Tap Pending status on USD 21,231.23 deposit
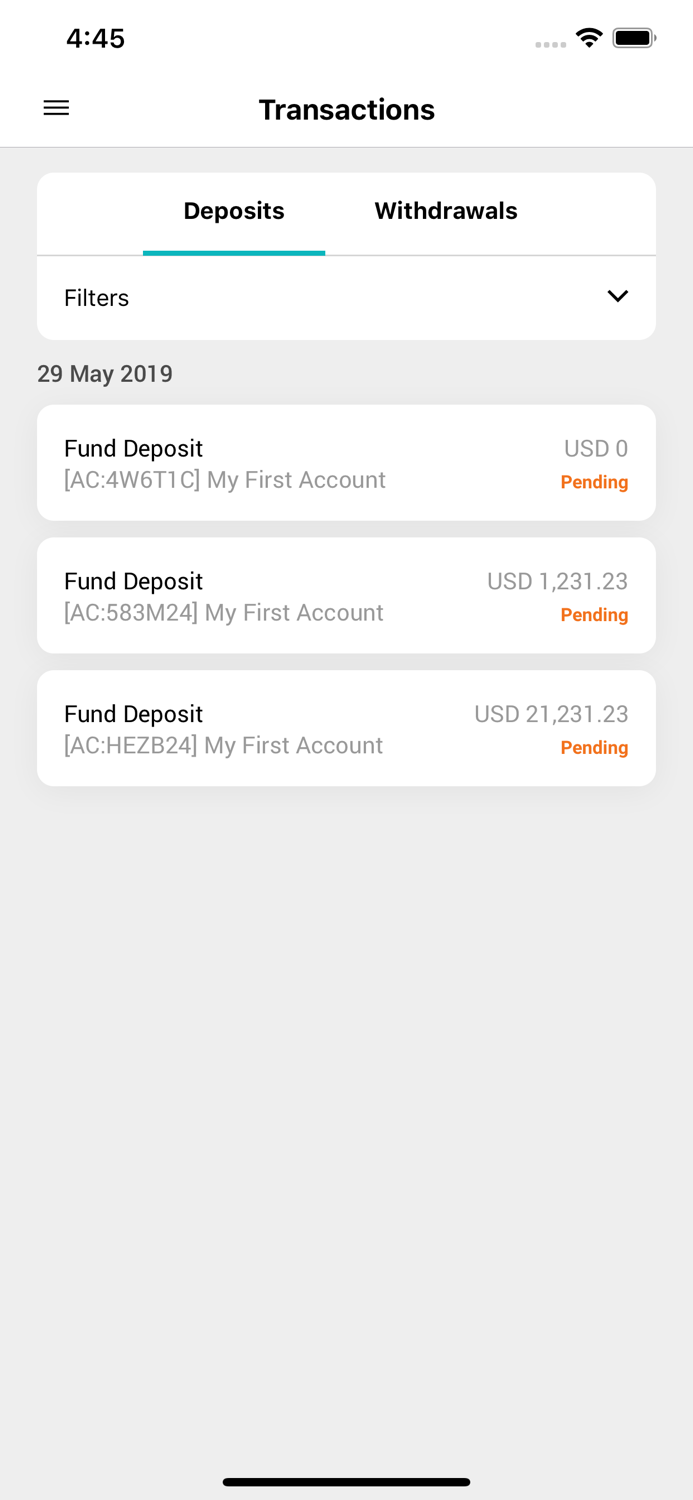 [594, 748]
